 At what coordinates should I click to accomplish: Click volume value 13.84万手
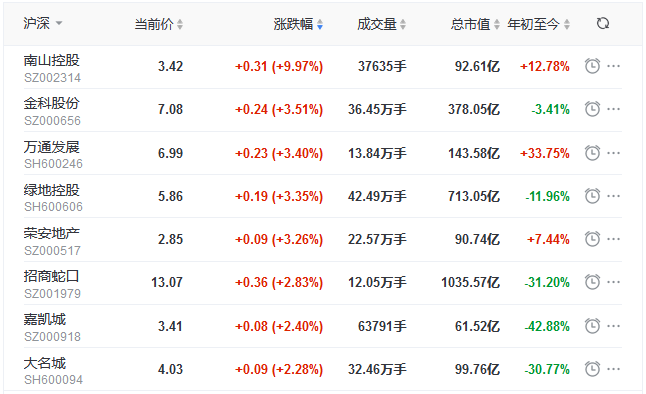tap(377, 153)
